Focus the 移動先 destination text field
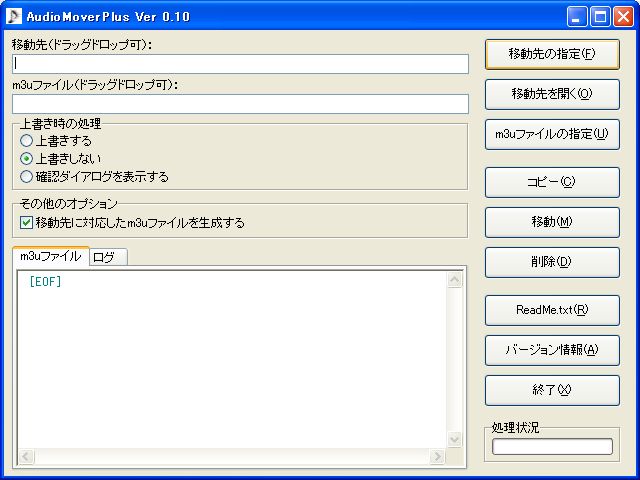This screenshot has width=640, height=480. (x=240, y=64)
